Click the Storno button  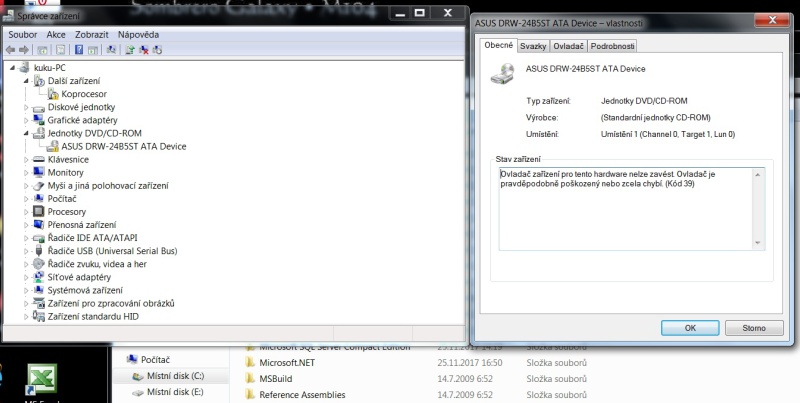point(754,328)
